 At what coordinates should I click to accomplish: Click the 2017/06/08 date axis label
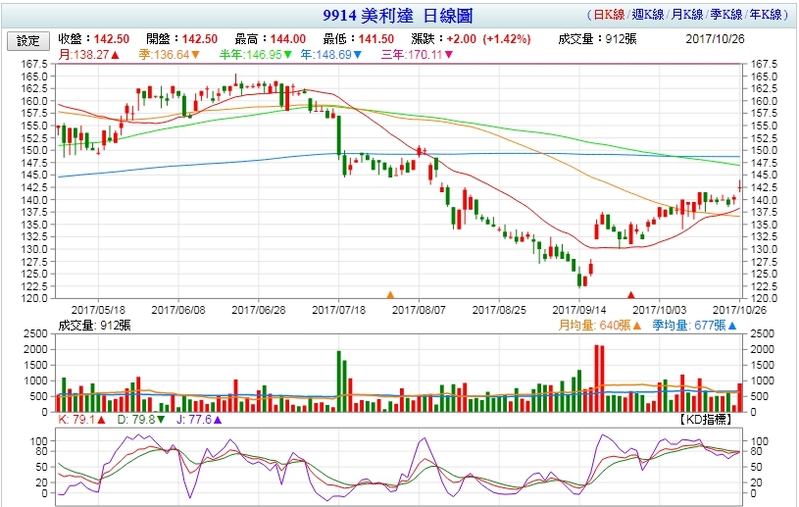pyautogui.click(x=178, y=310)
